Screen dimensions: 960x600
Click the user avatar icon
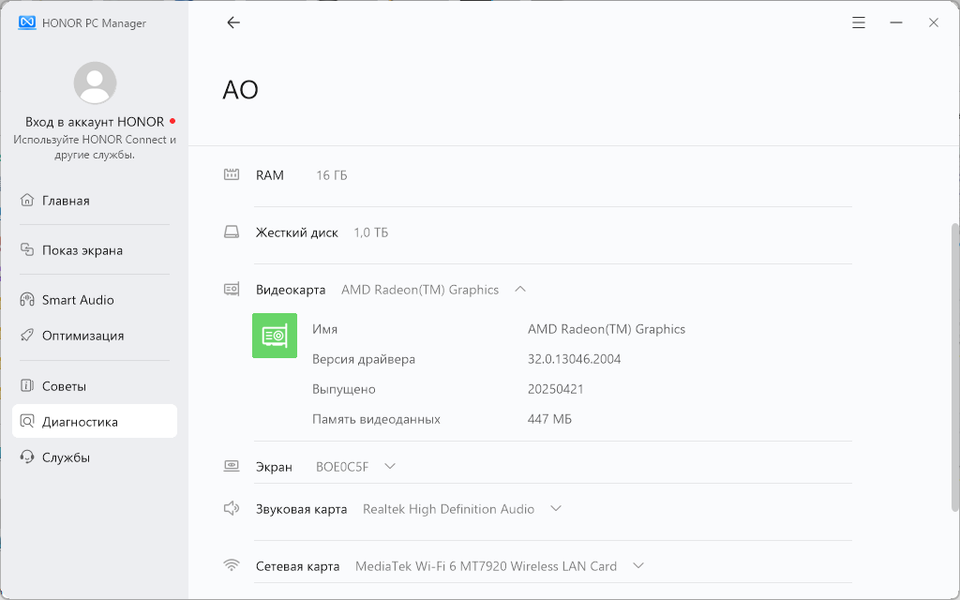[95, 83]
